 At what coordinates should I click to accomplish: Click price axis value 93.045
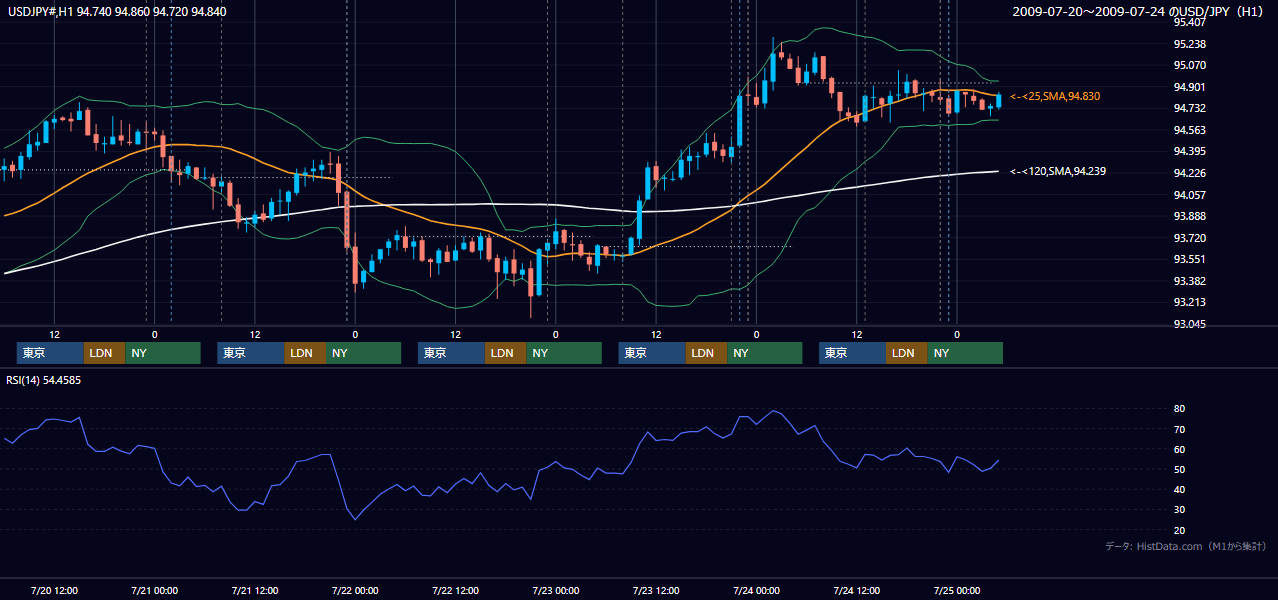pyautogui.click(x=1190, y=324)
